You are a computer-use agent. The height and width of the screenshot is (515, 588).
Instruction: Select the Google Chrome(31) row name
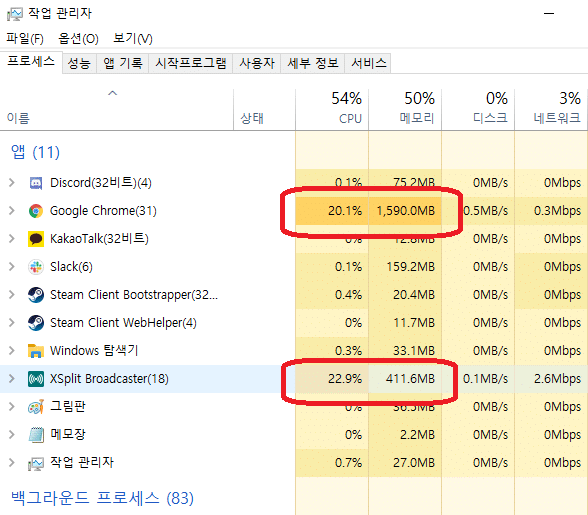click(x=103, y=211)
